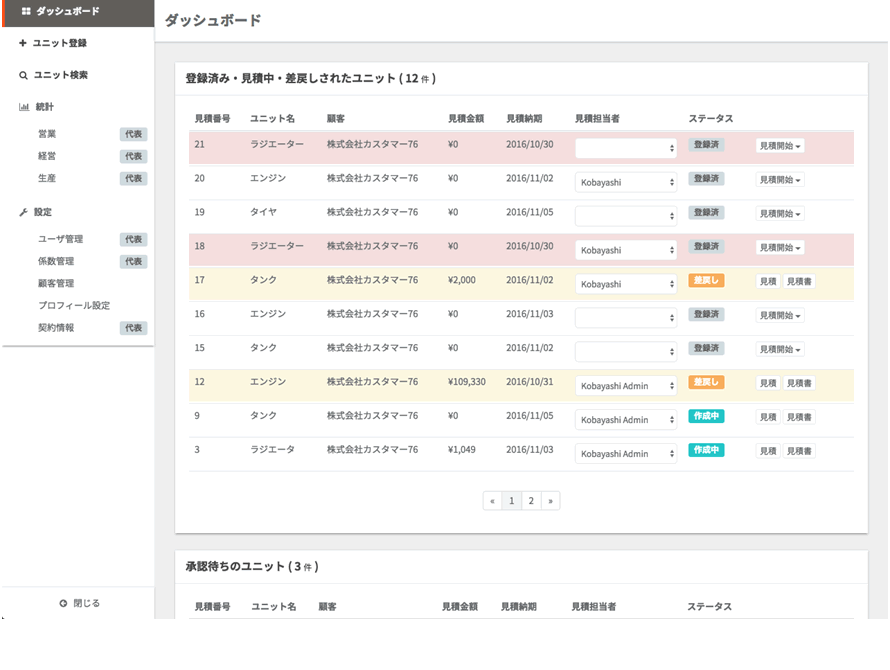The image size is (890, 670).
Task: Click the date 2016/10/31
Action: click(530, 382)
